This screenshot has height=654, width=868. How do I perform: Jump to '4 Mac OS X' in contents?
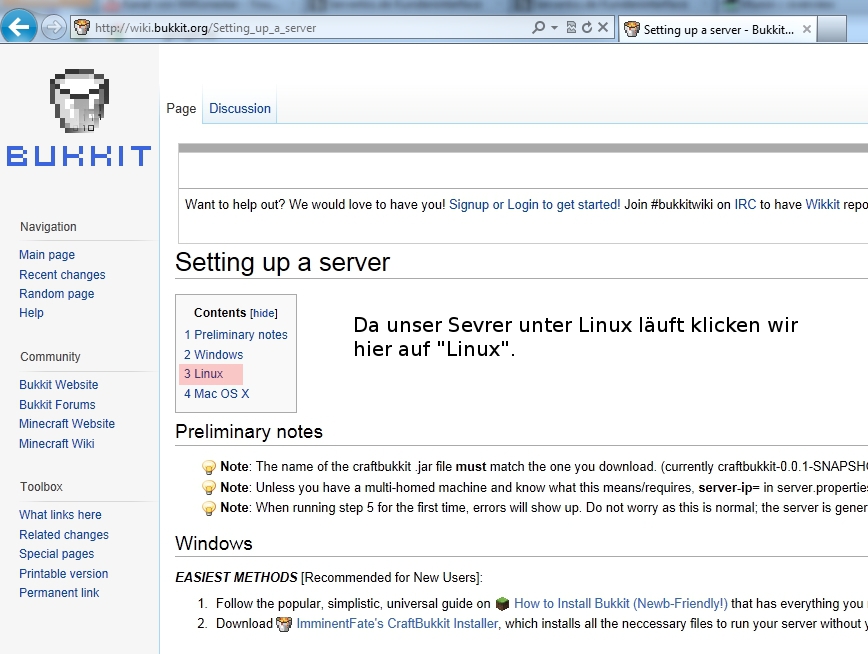(x=216, y=394)
